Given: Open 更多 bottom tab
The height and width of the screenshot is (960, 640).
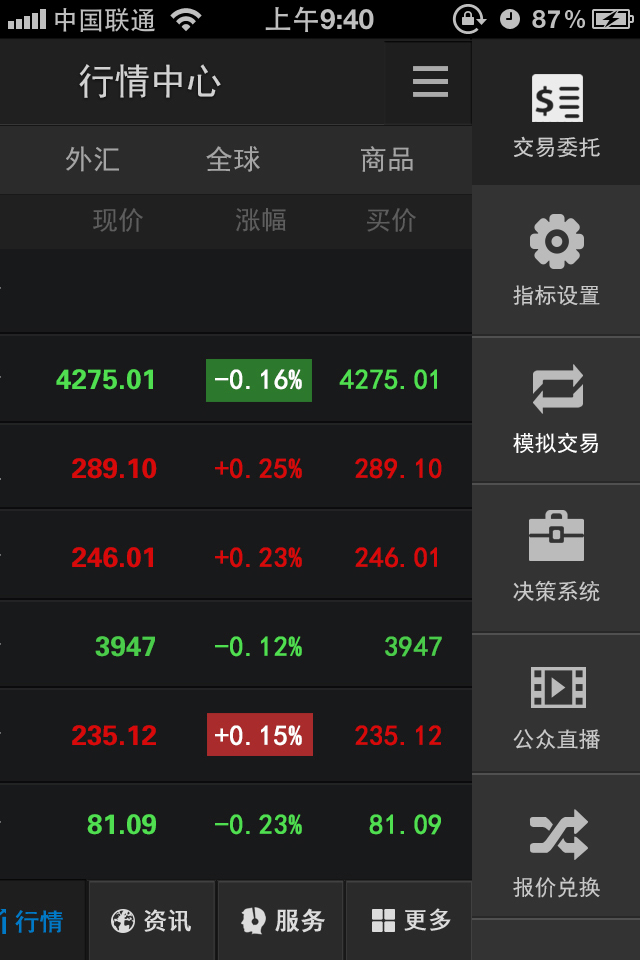Looking at the screenshot, I should pos(409,921).
